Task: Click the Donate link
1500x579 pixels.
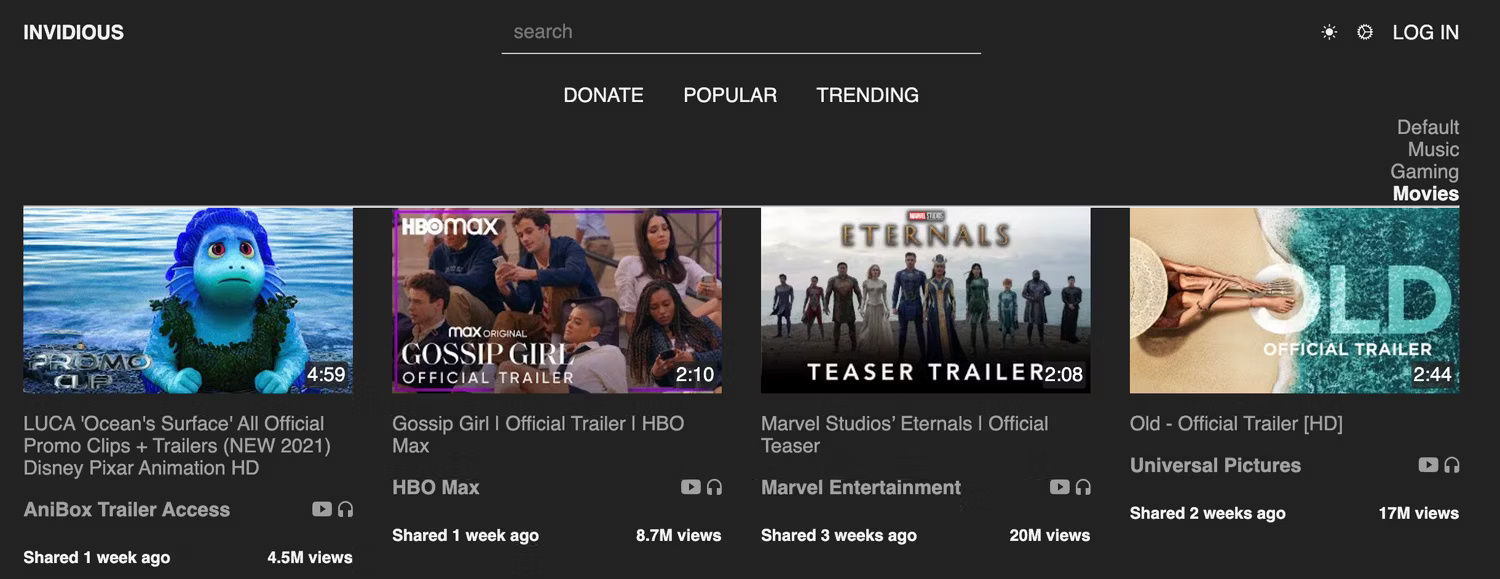Action: click(603, 95)
